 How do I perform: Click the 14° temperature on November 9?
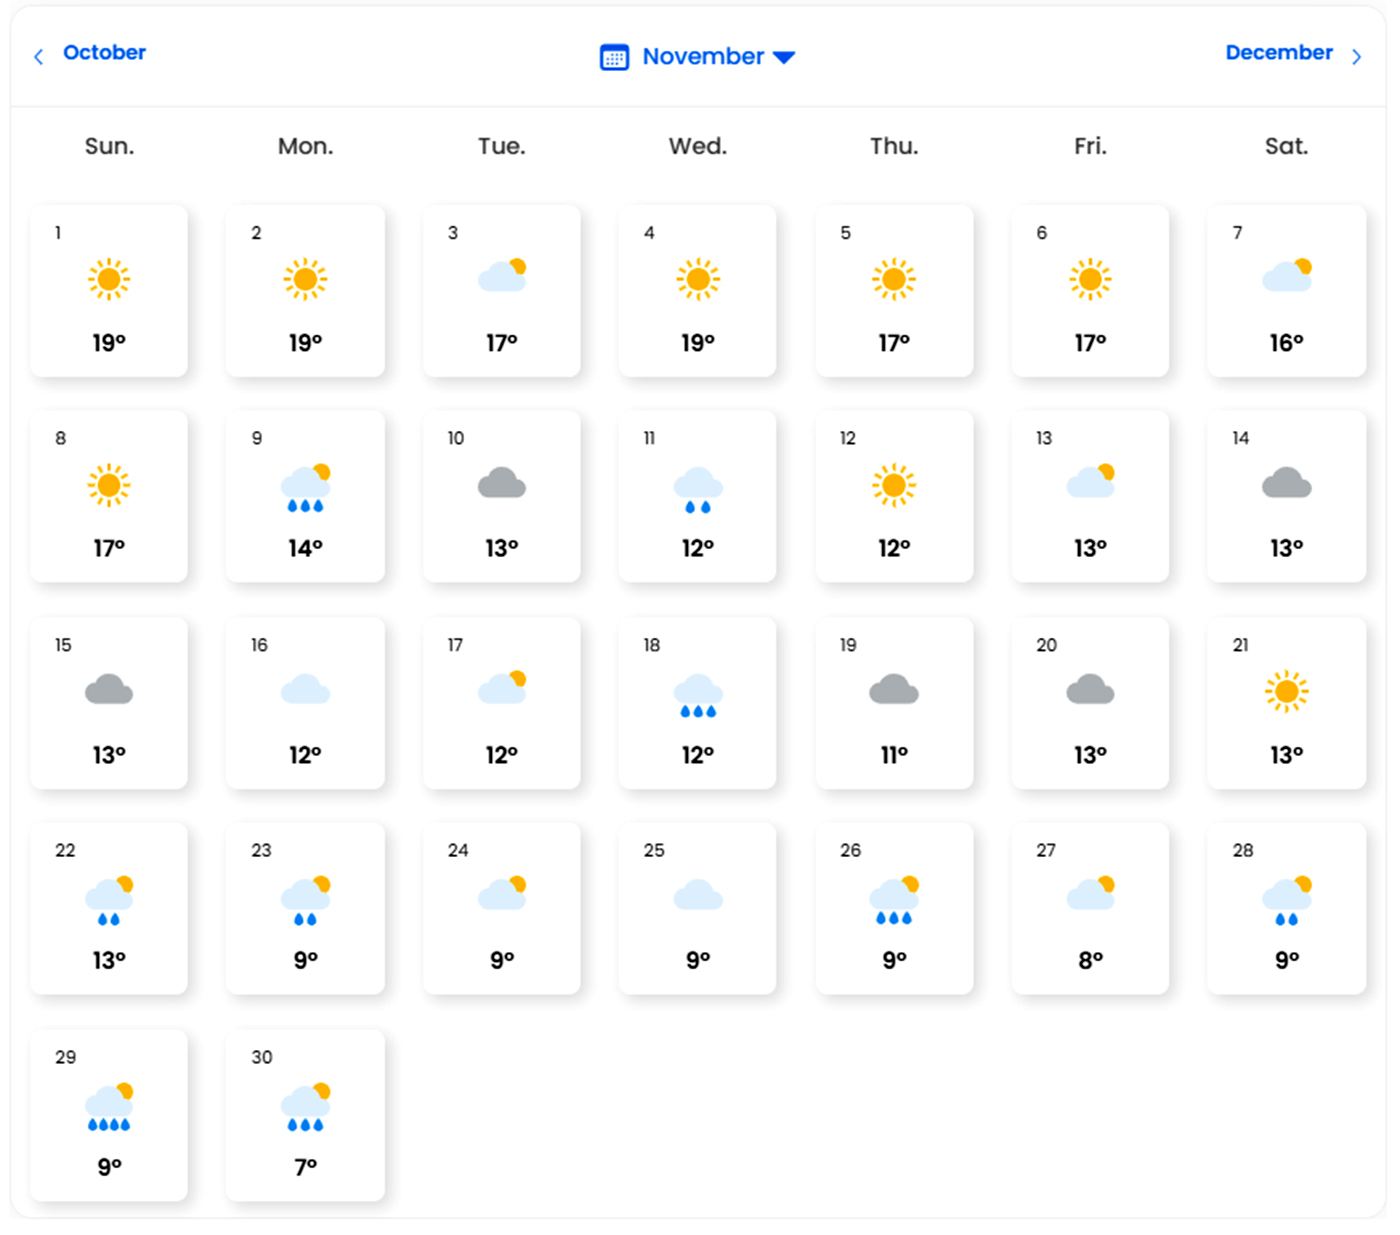pyautogui.click(x=305, y=548)
